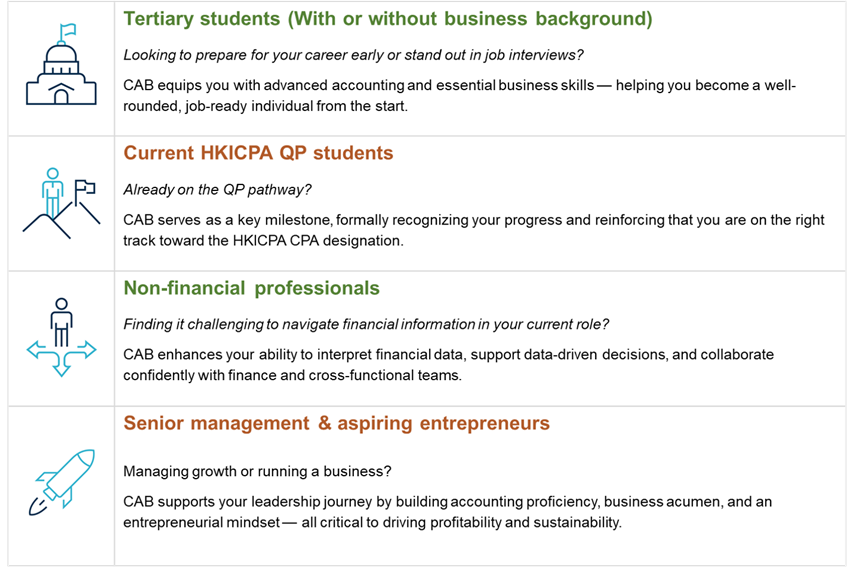Image resolution: width=855 pixels, height=567 pixels.
Task: Click the government building with flag icon
Action: pyautogui.click(x=59, y=67)
